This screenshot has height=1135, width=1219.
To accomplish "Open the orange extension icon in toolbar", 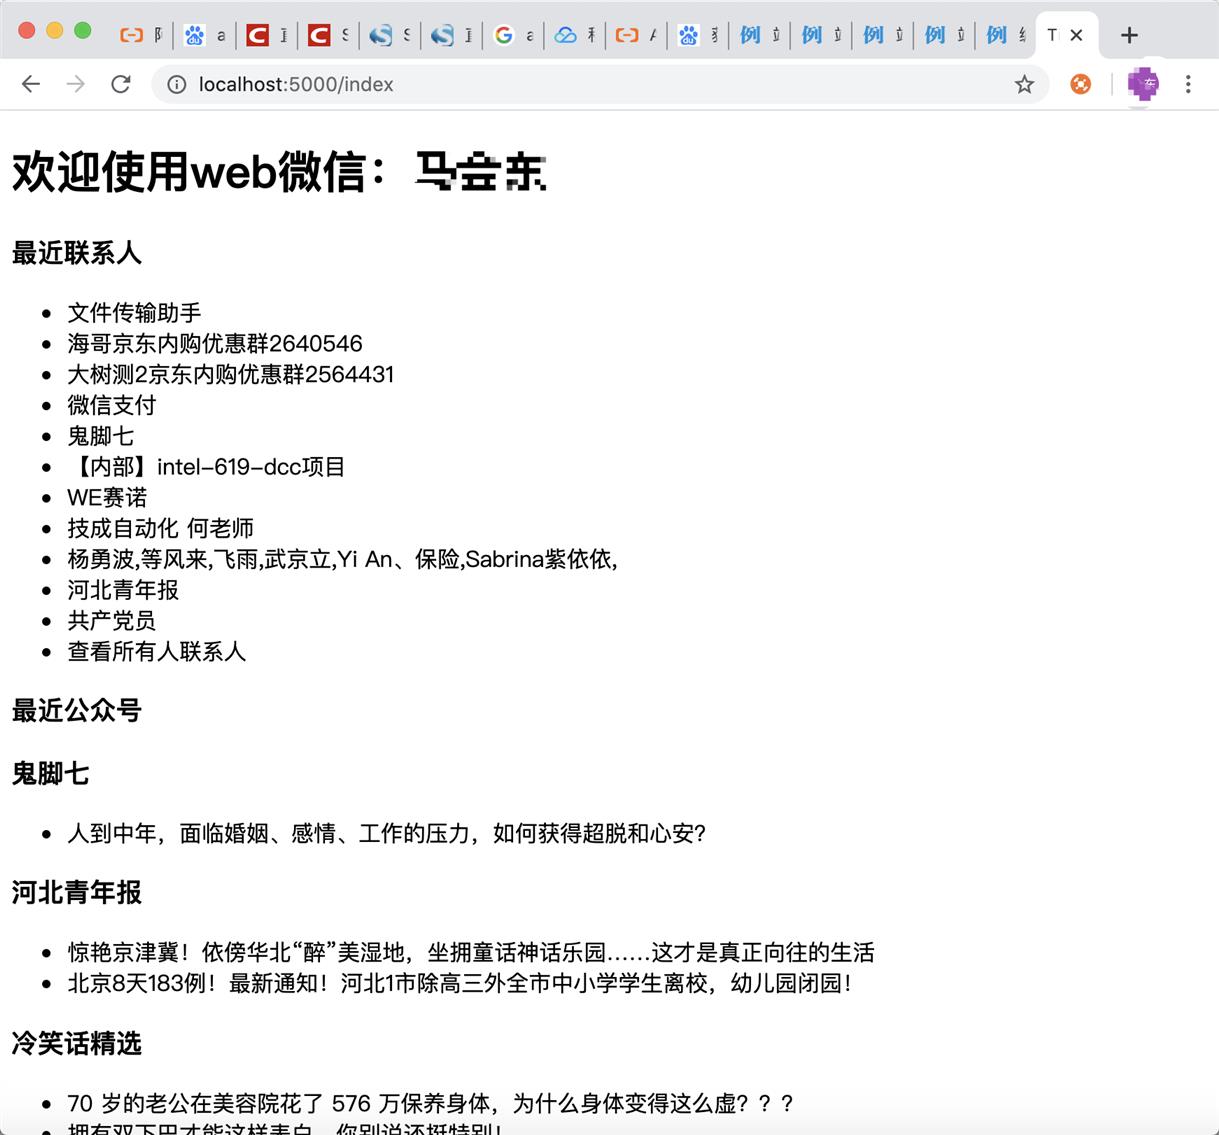I will 1081,85.
